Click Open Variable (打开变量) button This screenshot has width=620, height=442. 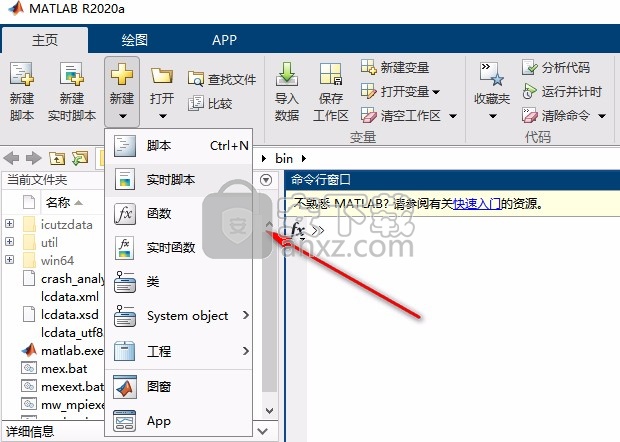395,91
